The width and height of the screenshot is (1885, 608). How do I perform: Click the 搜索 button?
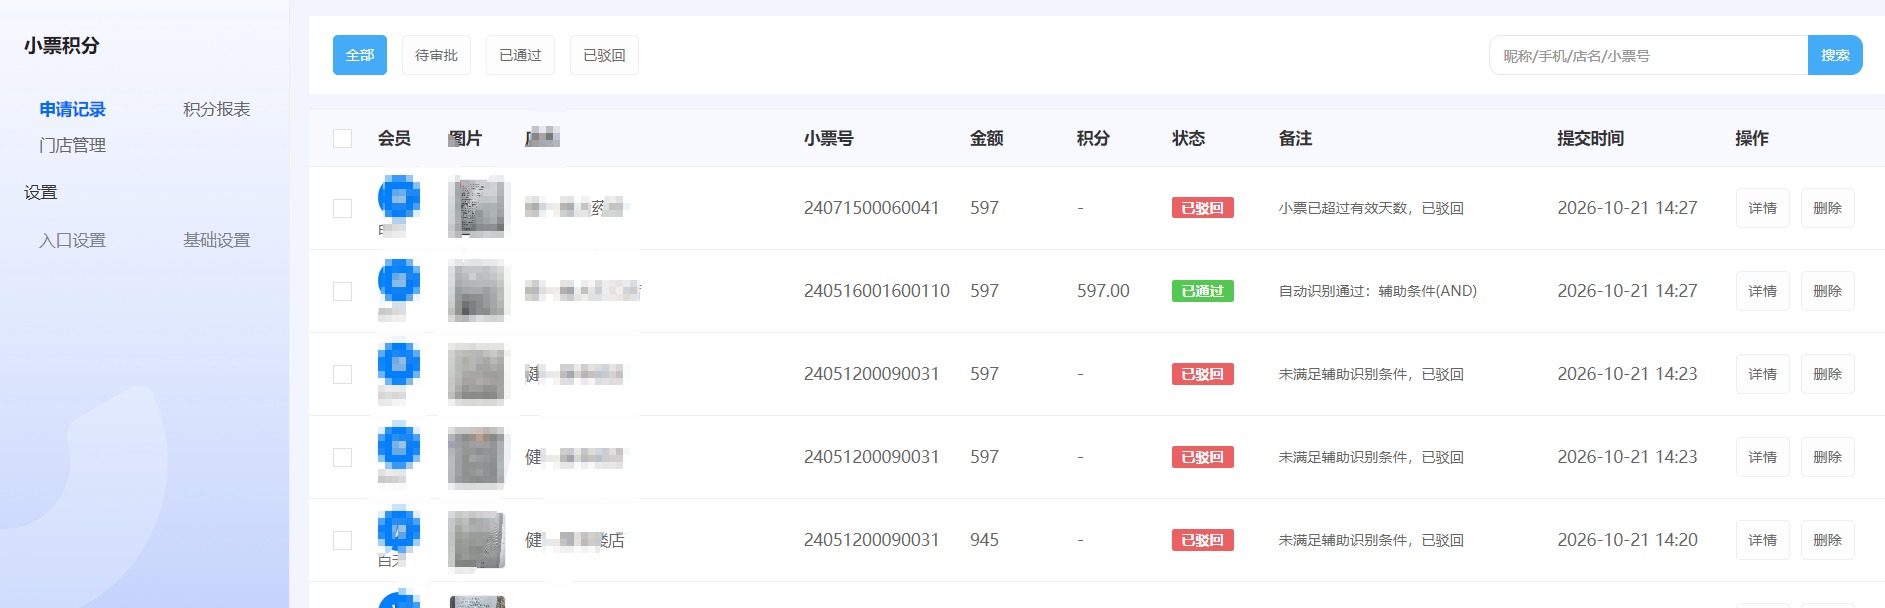click(x=1835, y=55)
